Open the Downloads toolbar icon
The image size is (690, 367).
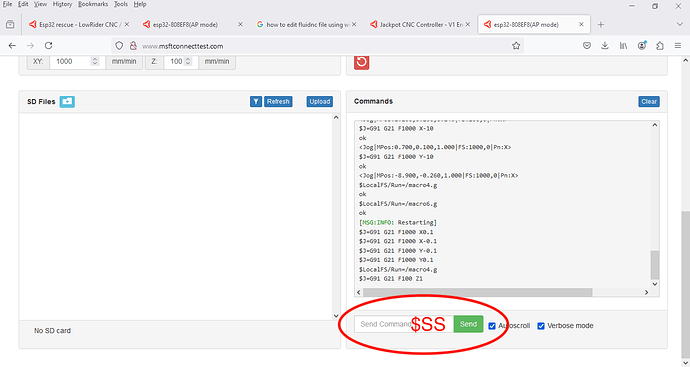coord(605,46)
